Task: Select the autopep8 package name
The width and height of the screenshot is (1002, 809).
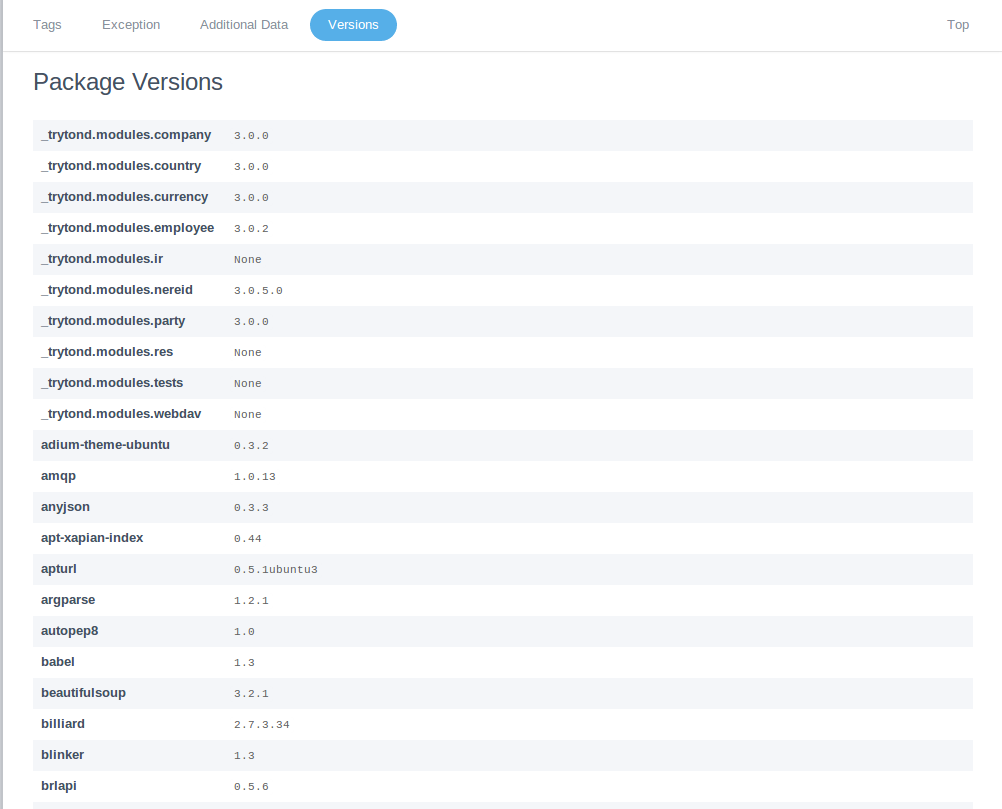Action: 70,631
